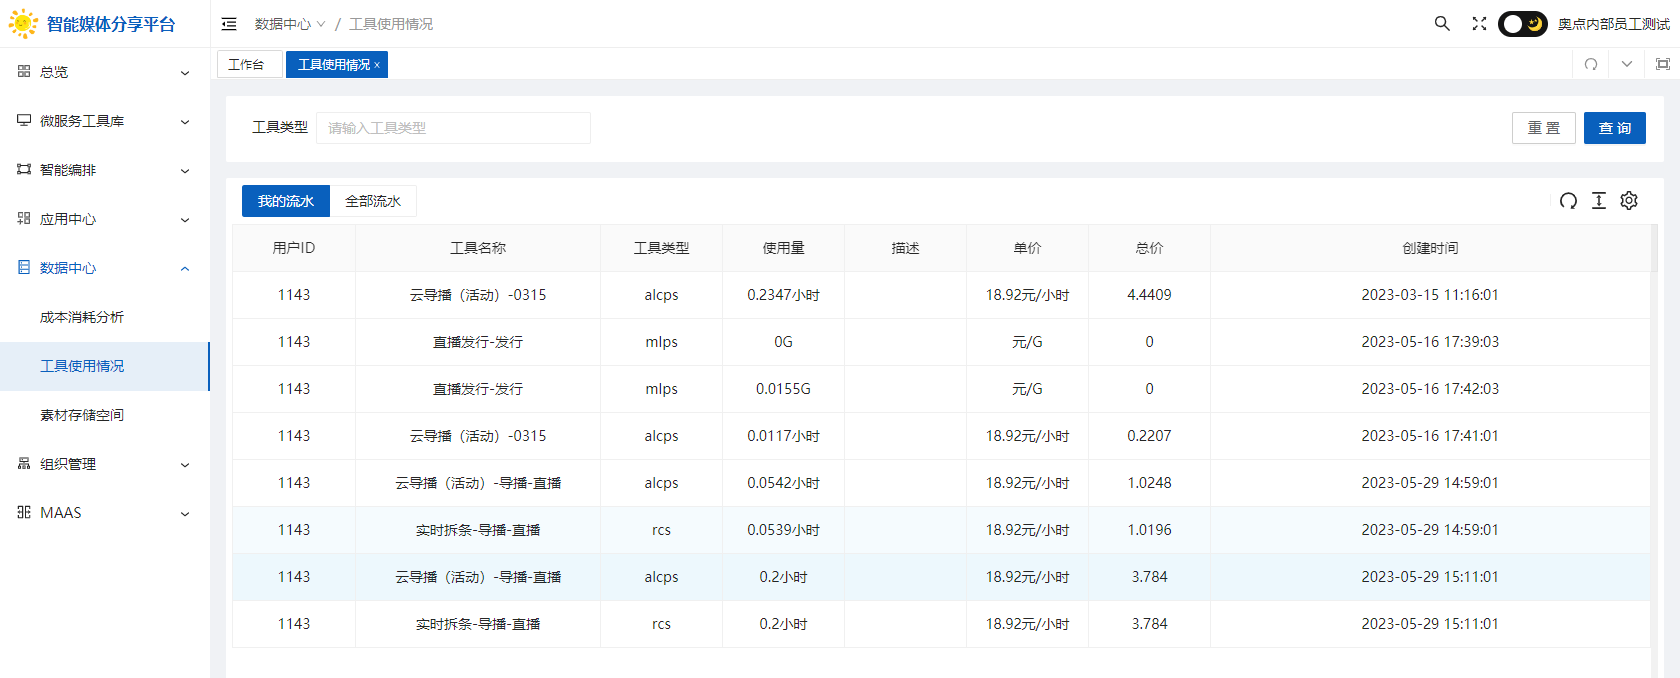Enter fullscreen with the expand arrows icon
The image size is (1680, 678).
point(1480,23)
